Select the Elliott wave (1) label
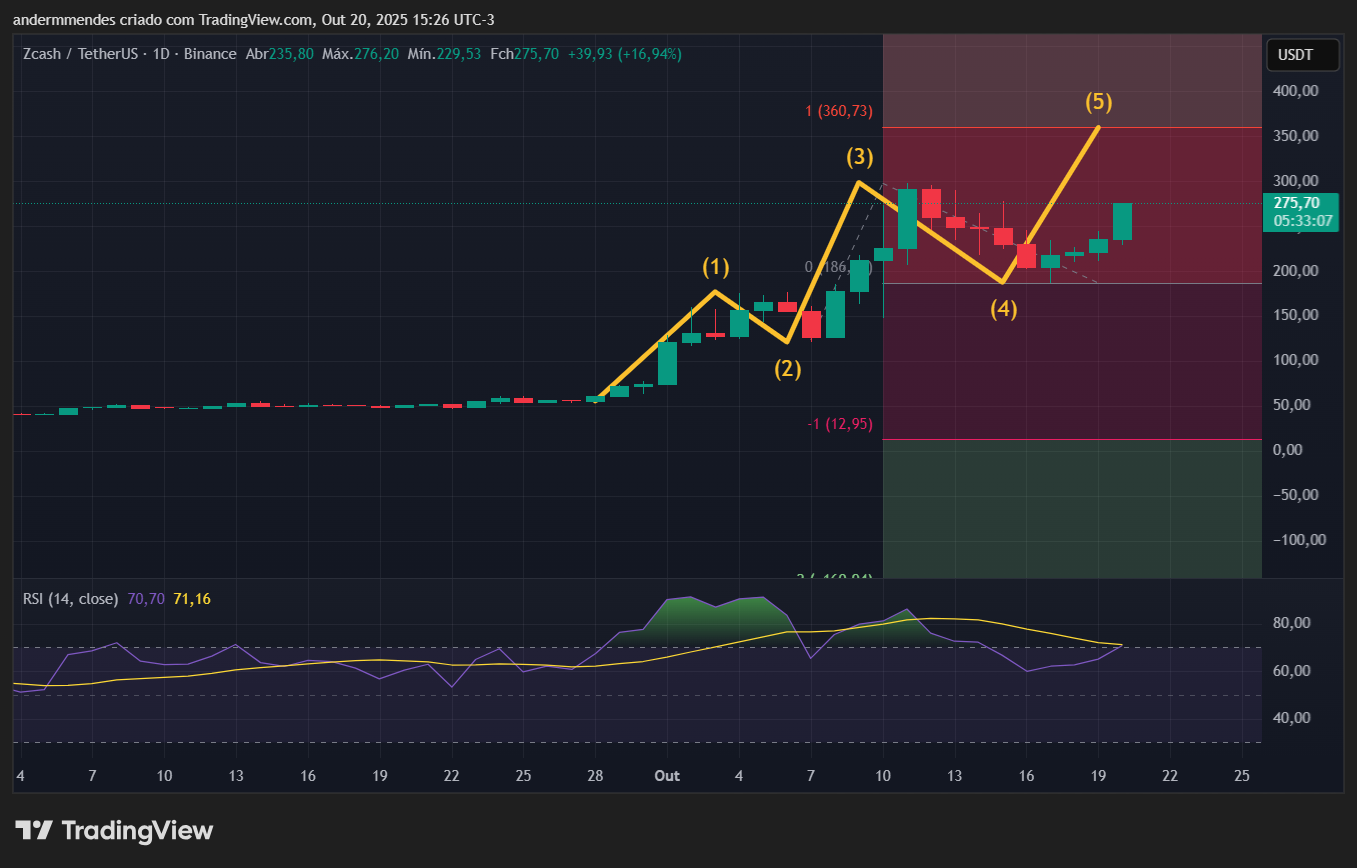1357x868 pixels. coord(715,267)
